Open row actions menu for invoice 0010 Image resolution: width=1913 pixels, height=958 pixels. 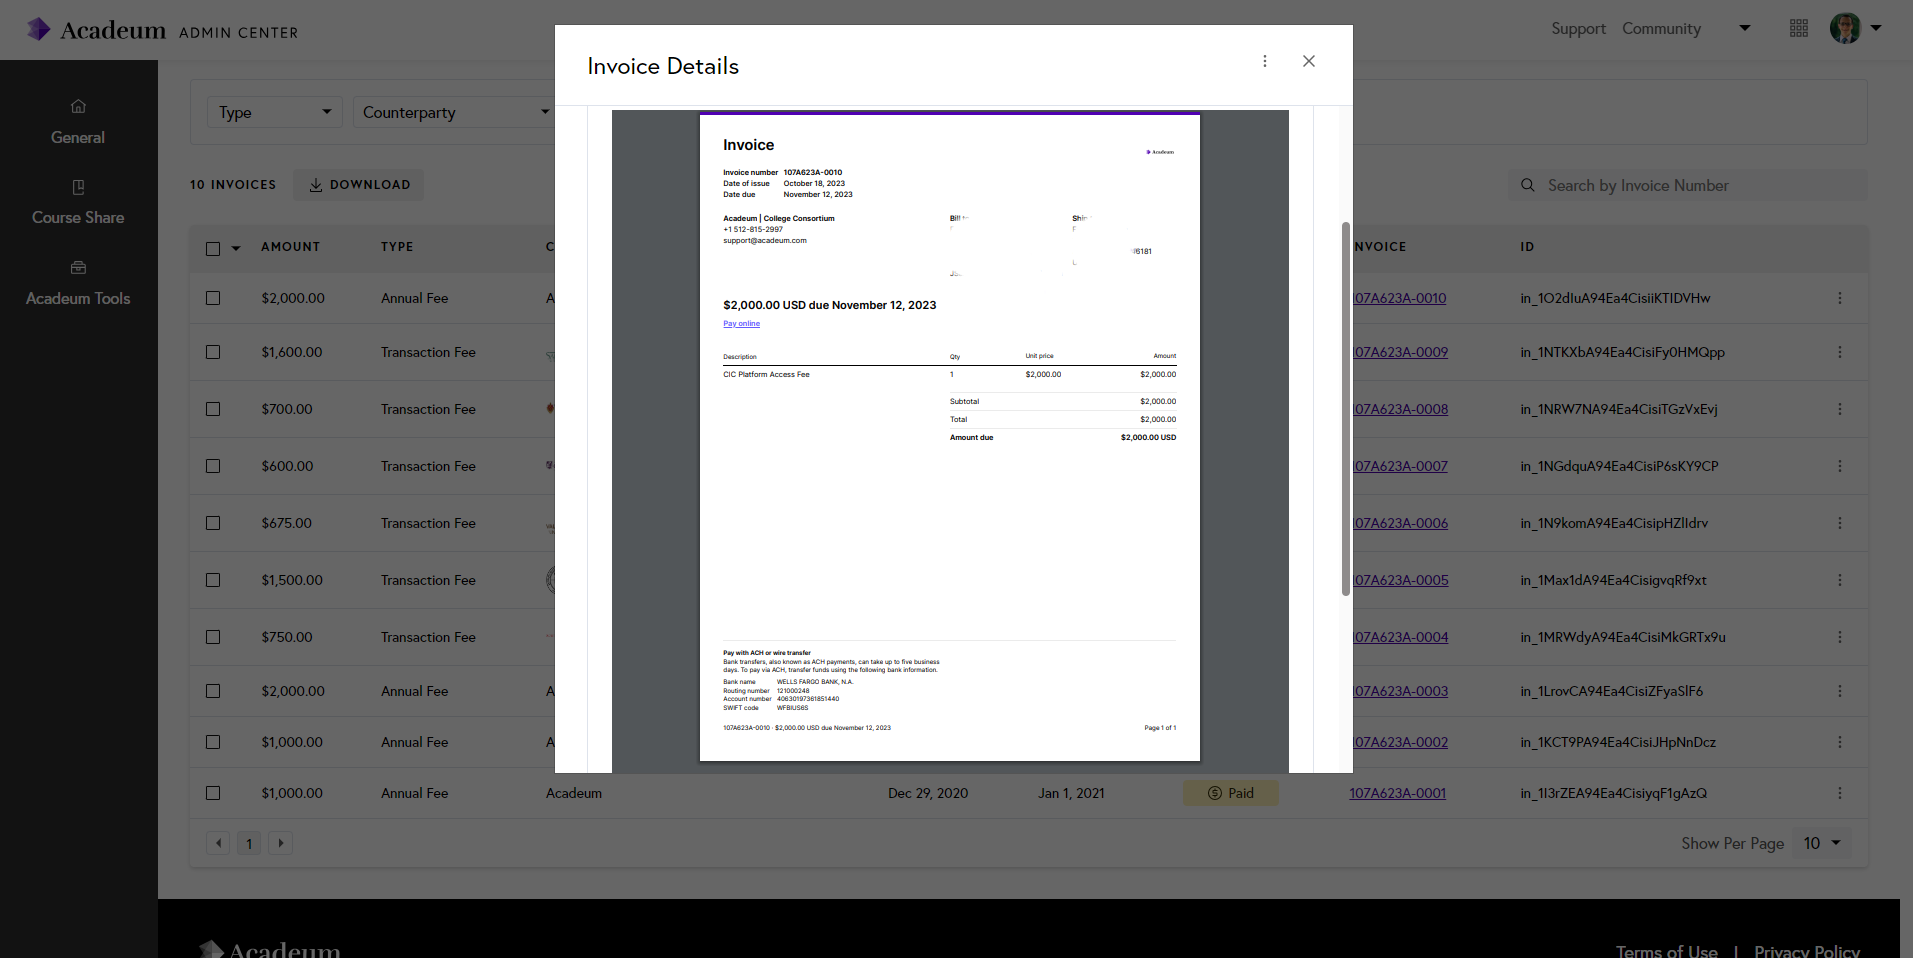click(x=1839, y=298)
